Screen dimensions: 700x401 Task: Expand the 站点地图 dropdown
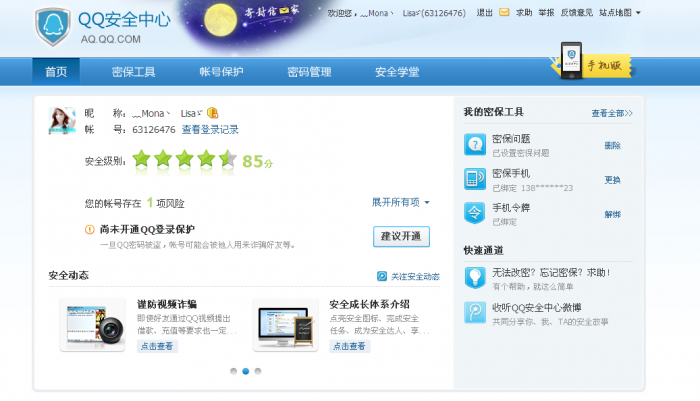pos(620,13)
